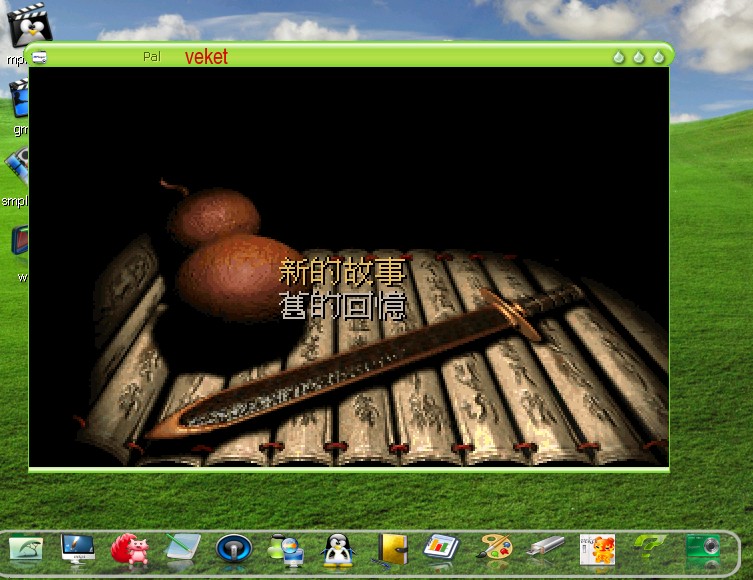The height and width of the screenshot is (580, 753).
Task: Open the green folder file manager in dock
Action: pos(25,549)
